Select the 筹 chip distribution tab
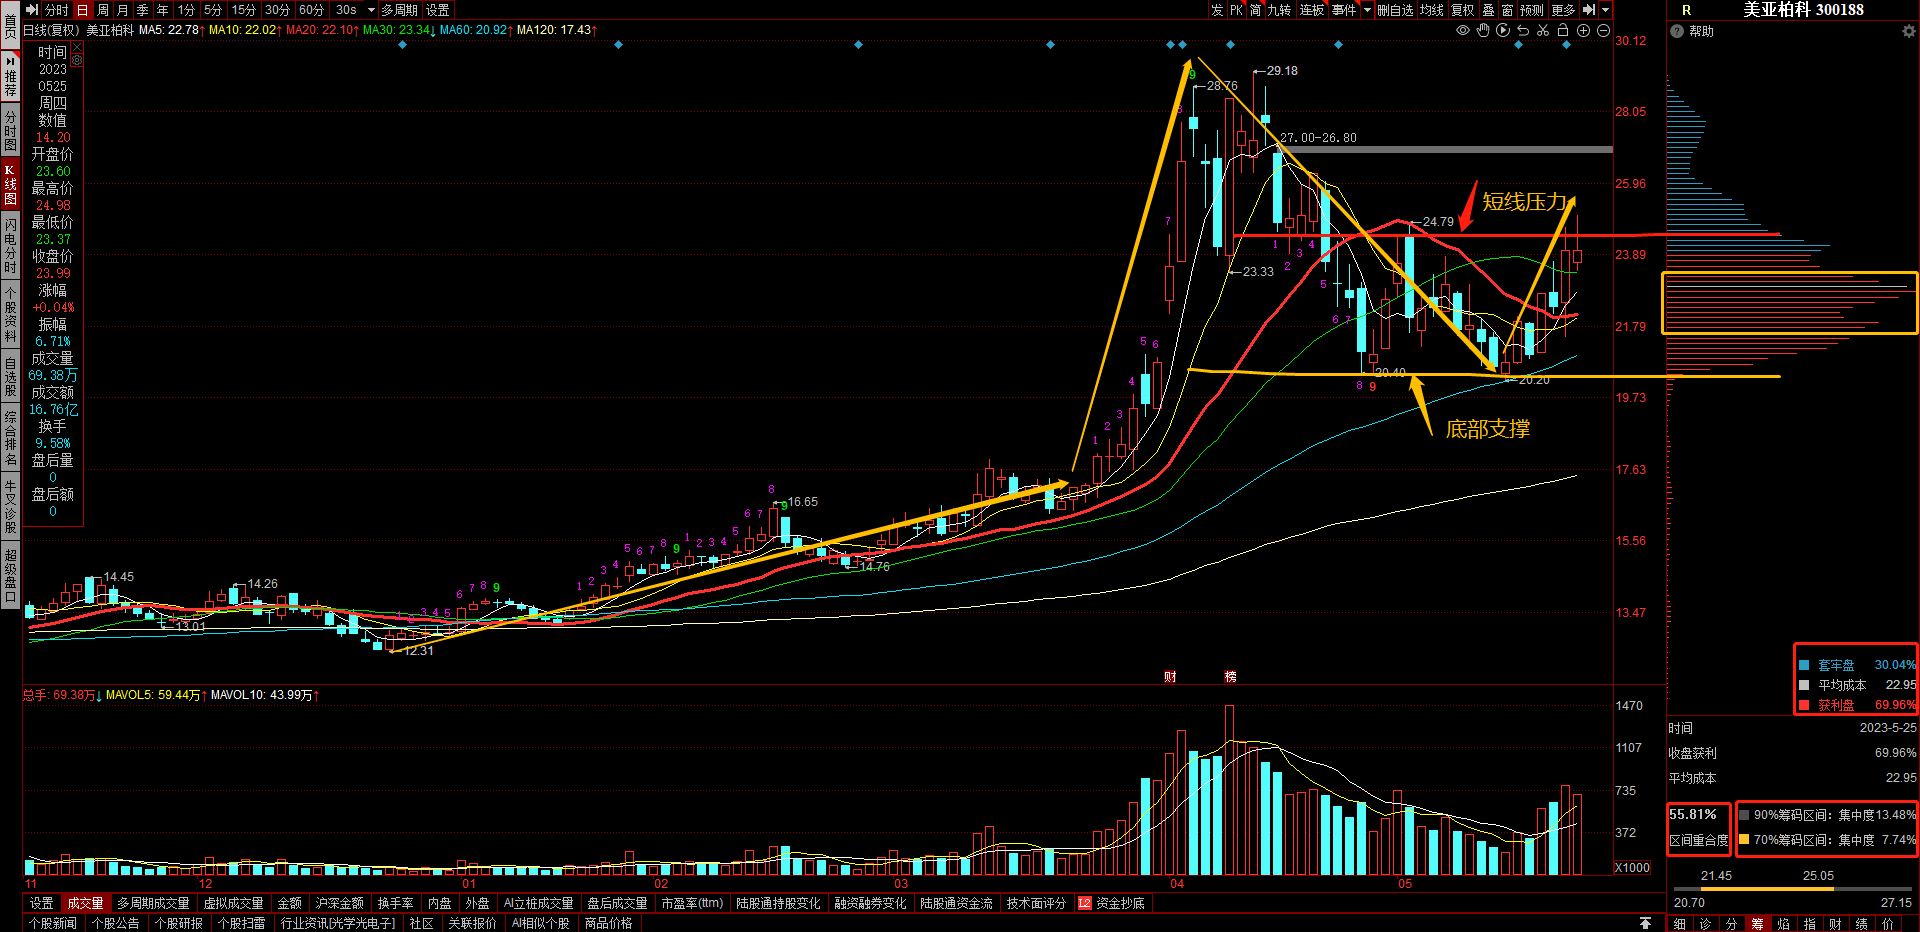 1757,924
